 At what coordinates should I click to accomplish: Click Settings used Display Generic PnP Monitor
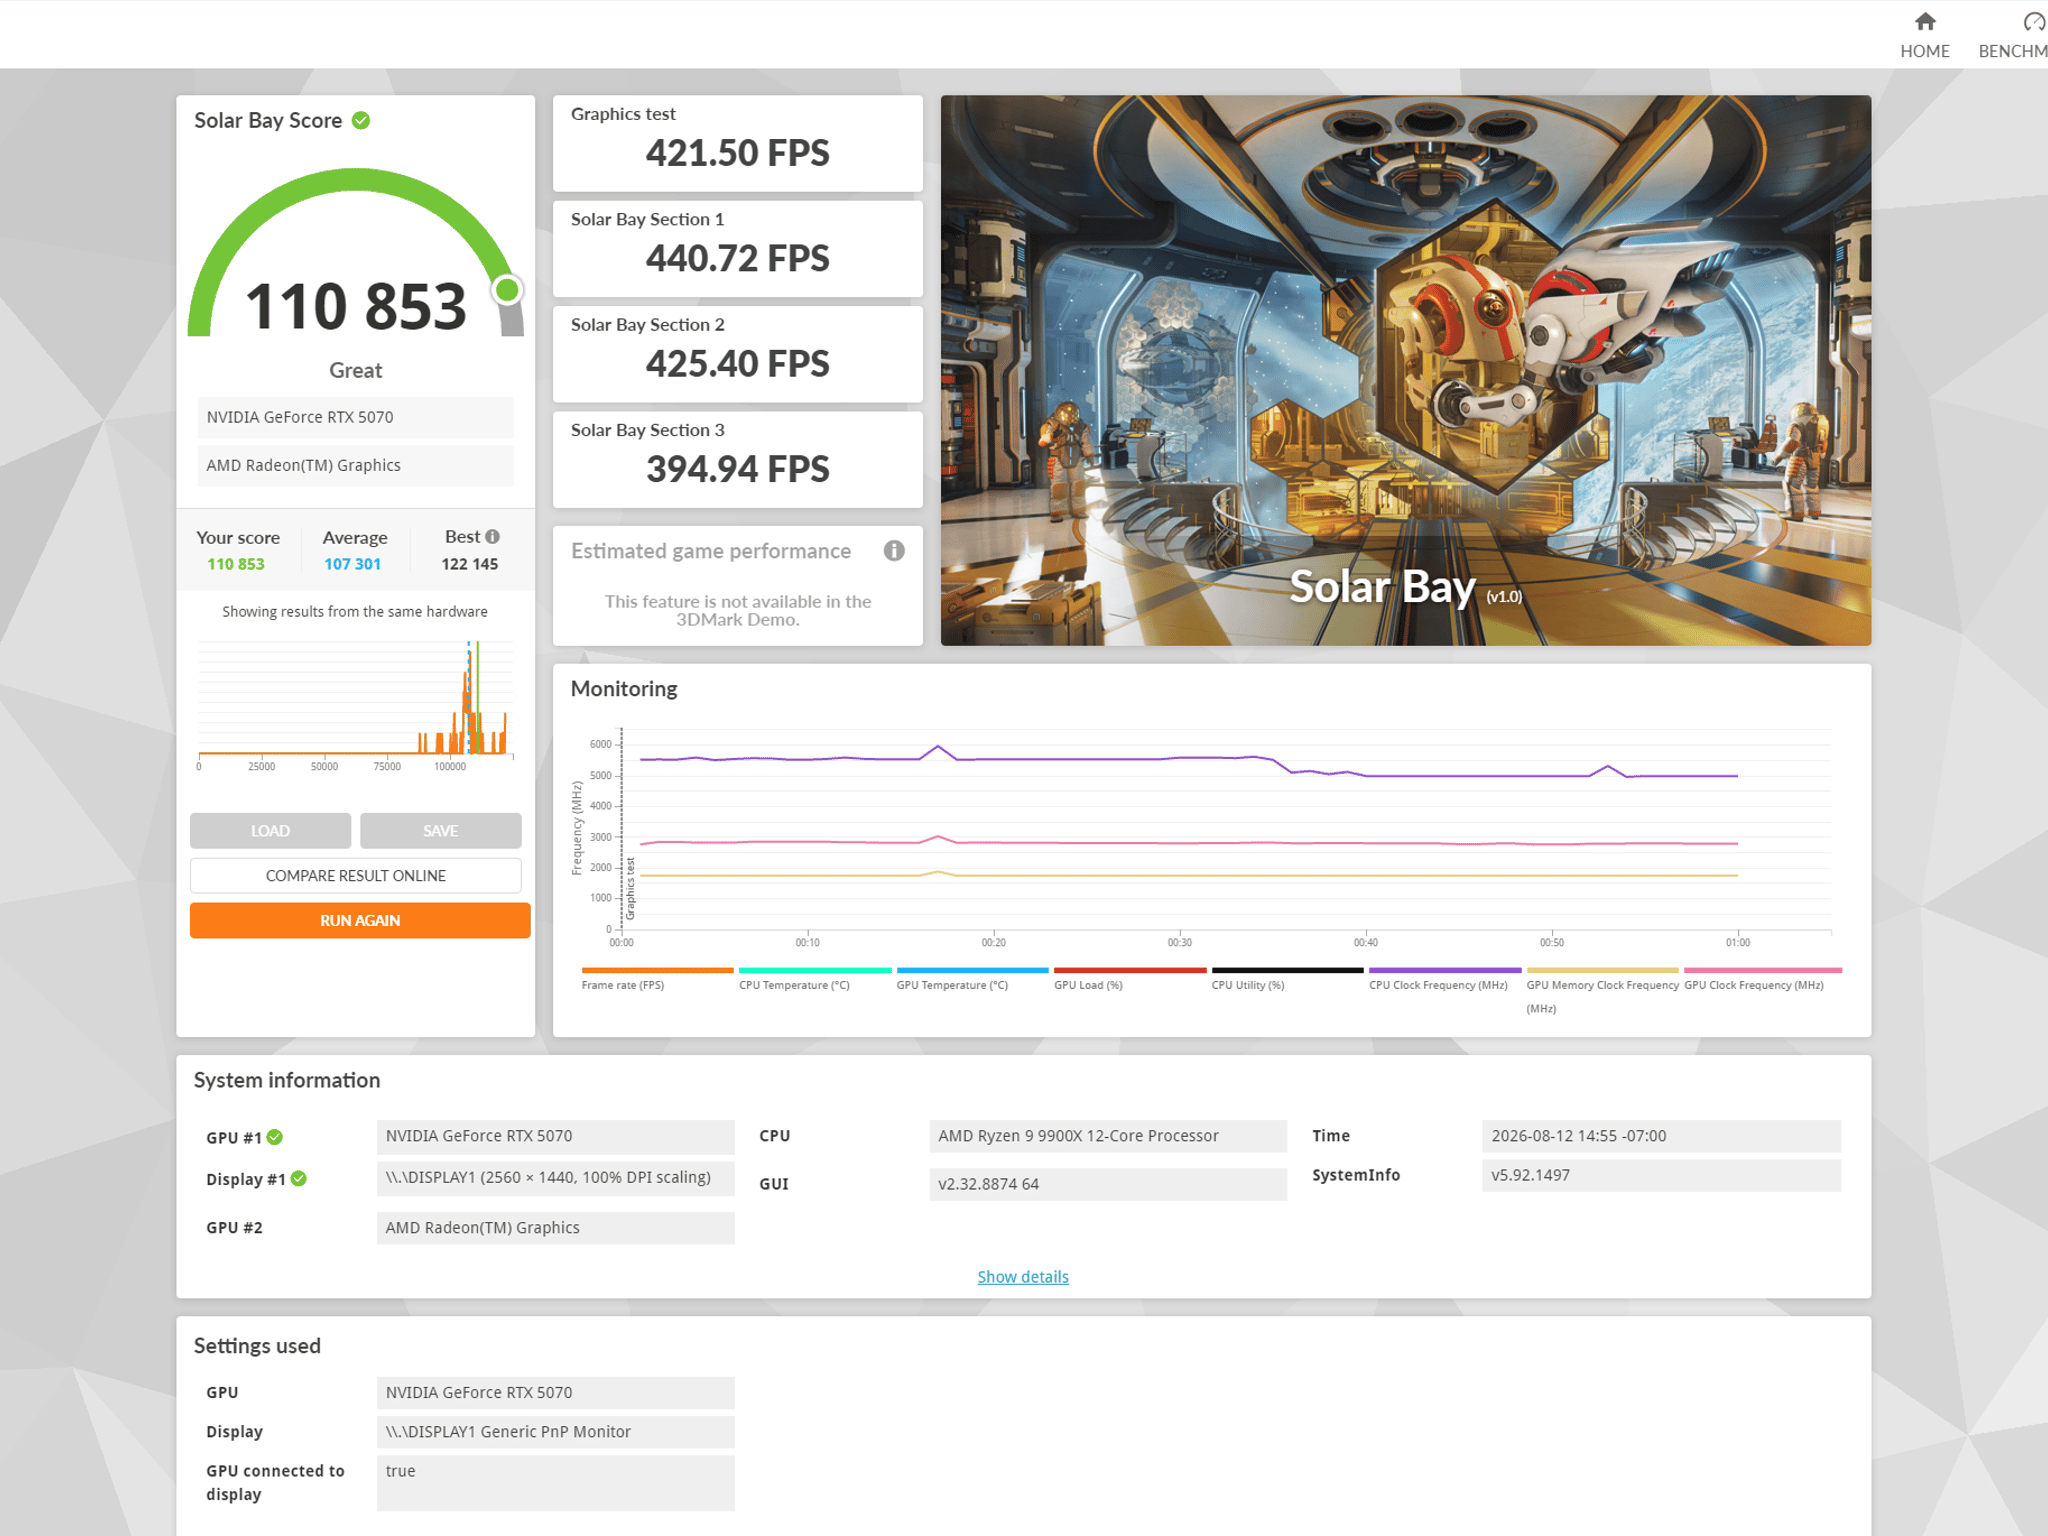pos(555,1432)
